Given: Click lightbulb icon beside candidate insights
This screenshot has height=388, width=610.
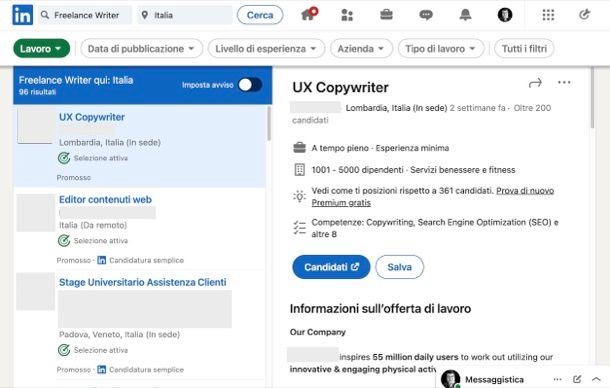Looking at the screenshot, I should [x=300, y=196].
